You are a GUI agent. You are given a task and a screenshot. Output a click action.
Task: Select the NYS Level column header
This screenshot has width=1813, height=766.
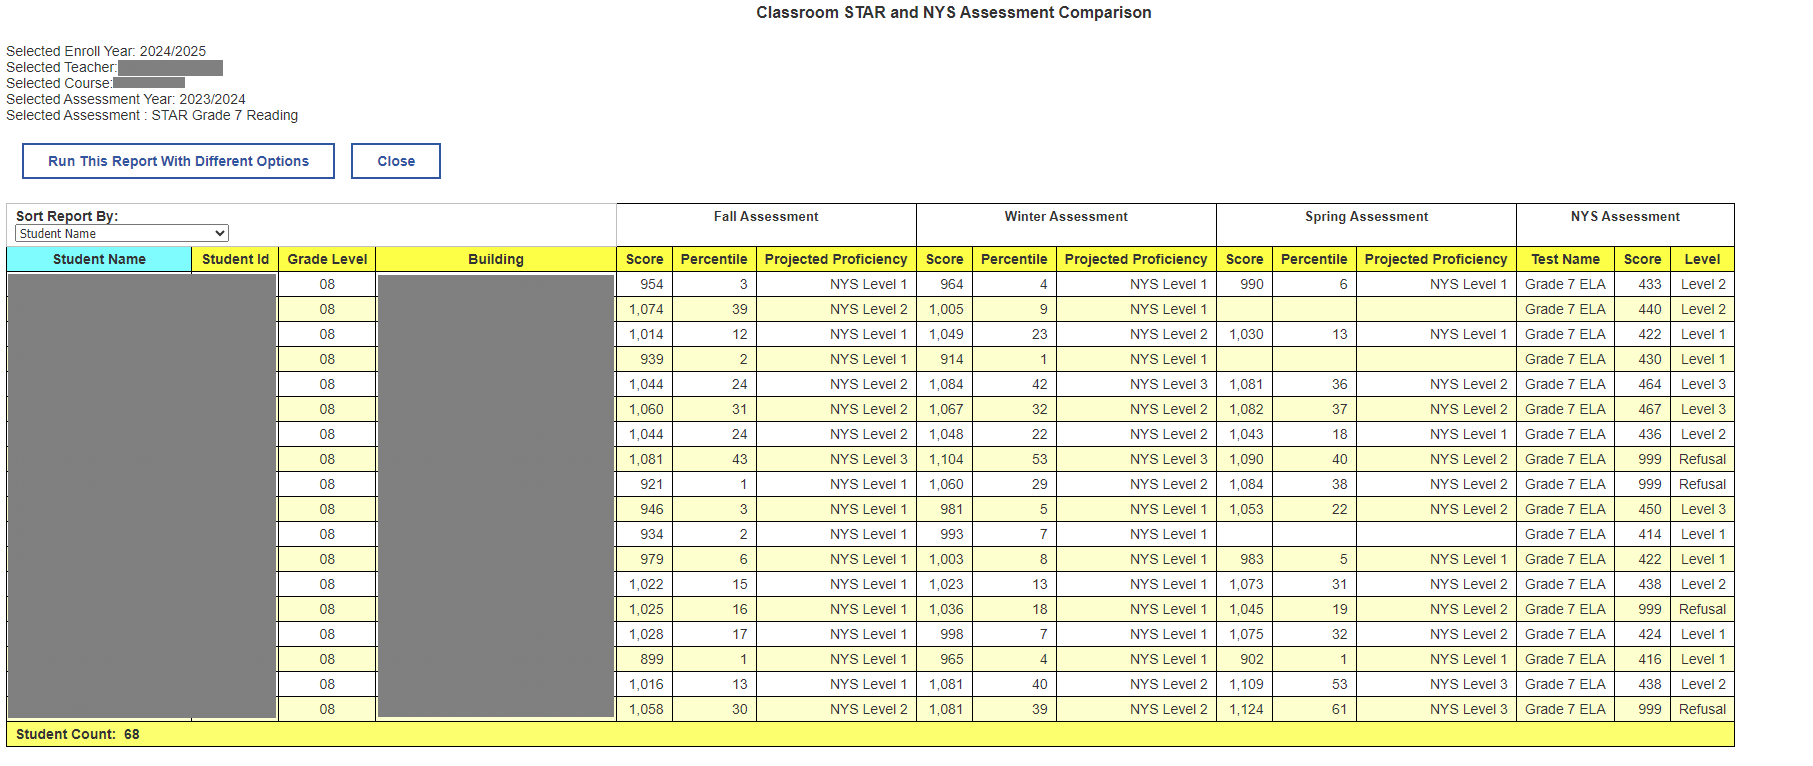pos(1702,259)
